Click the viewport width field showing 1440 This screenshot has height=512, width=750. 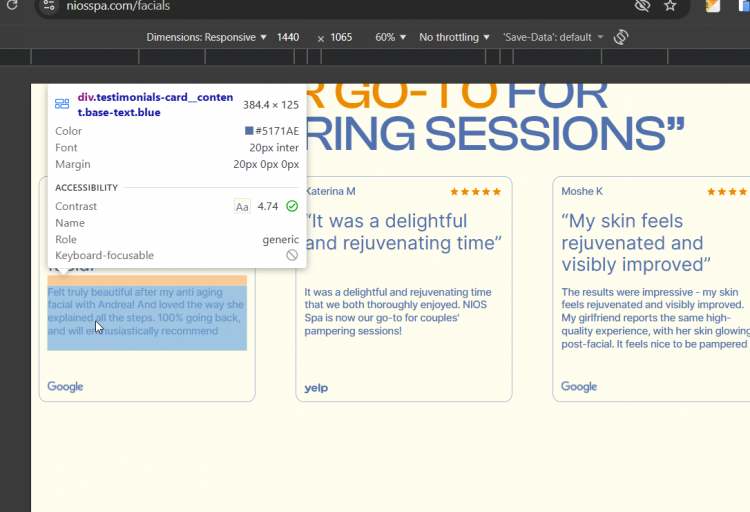[288, 37]
